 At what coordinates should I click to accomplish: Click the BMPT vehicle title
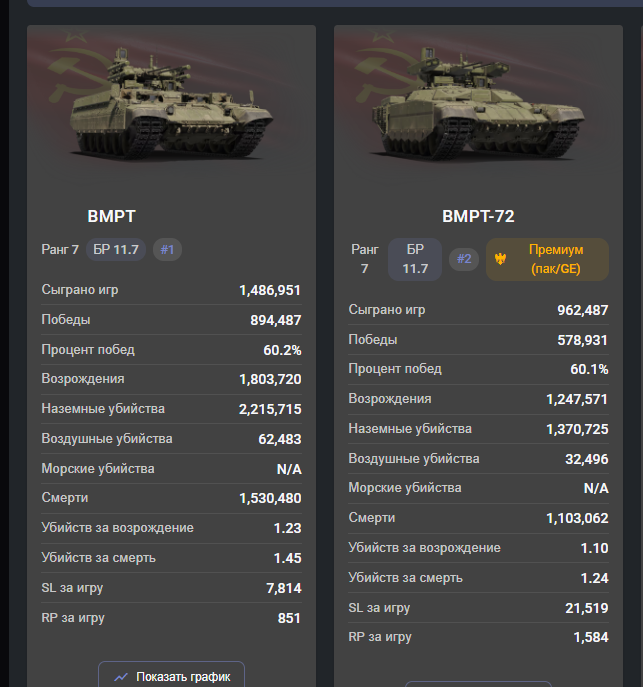(x=111, y=216)
